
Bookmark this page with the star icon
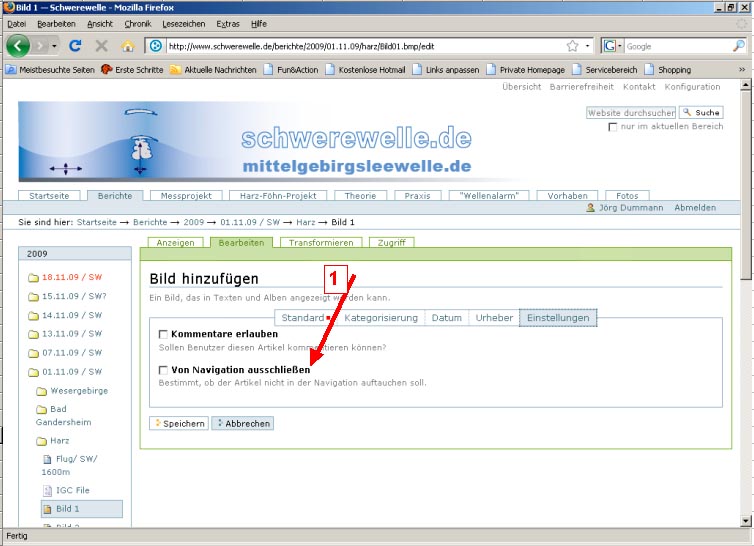click(x=572, y=46)
